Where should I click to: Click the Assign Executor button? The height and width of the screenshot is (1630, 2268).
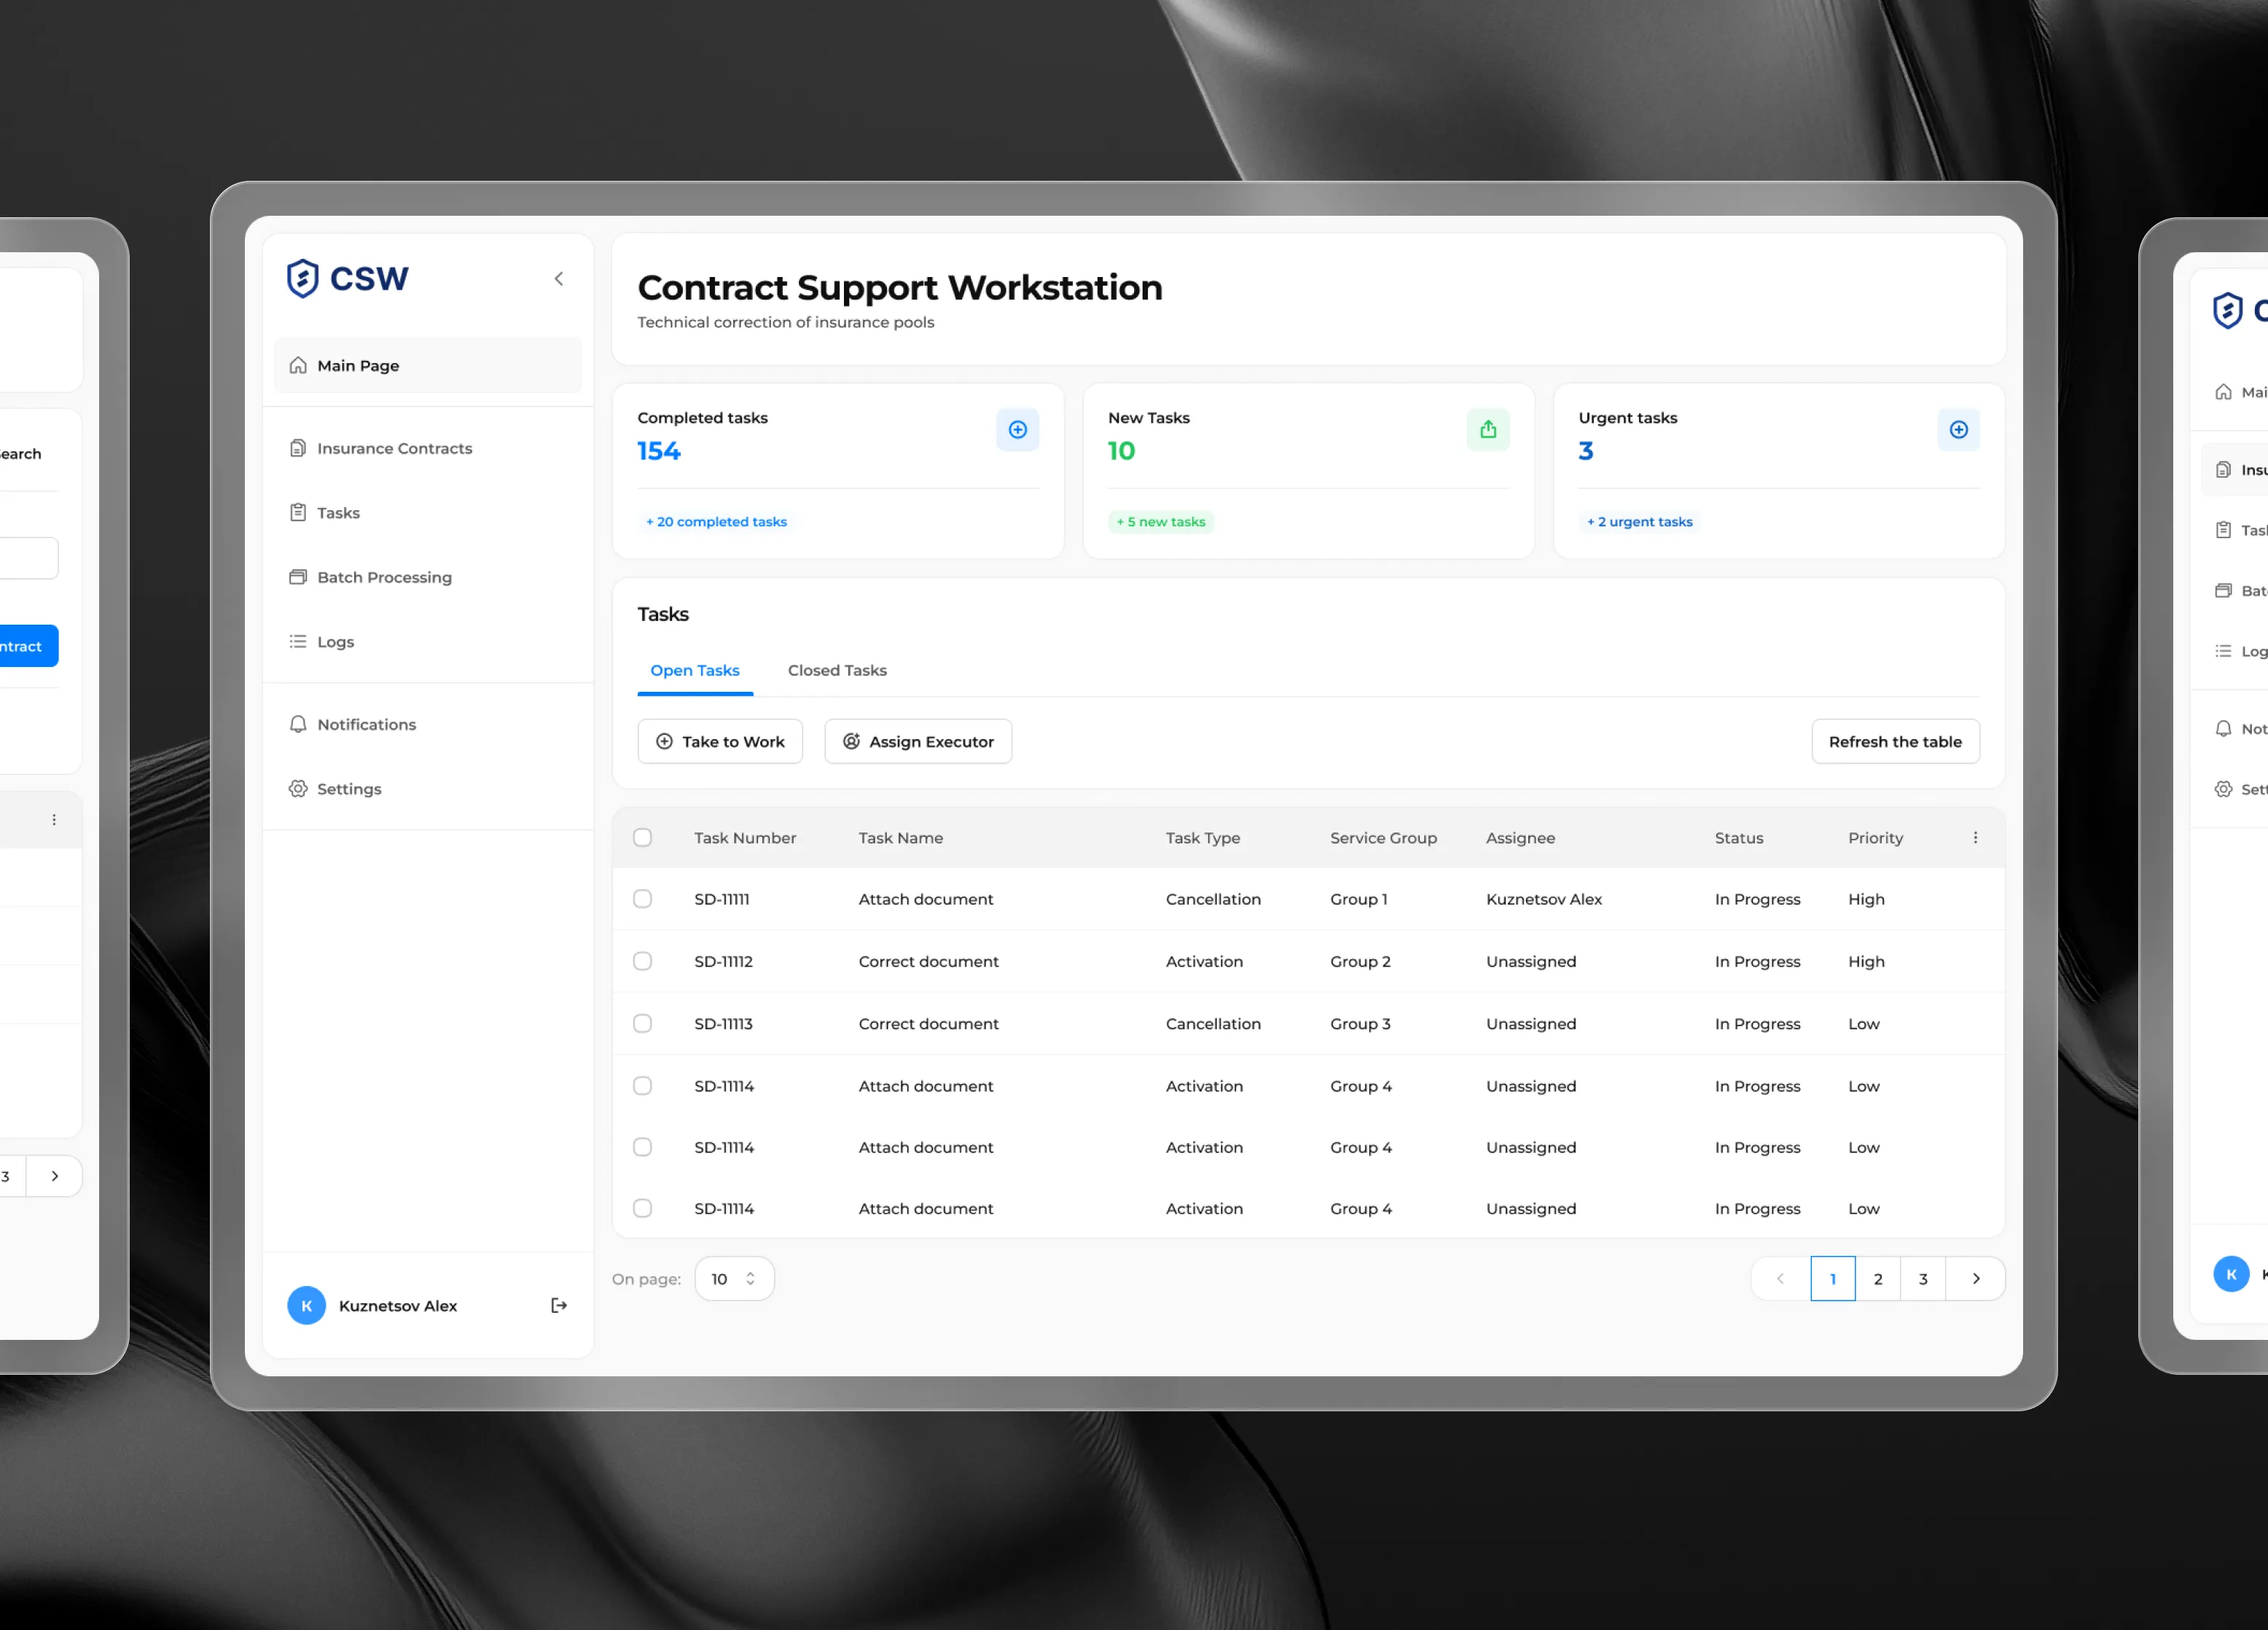point(918,741)
